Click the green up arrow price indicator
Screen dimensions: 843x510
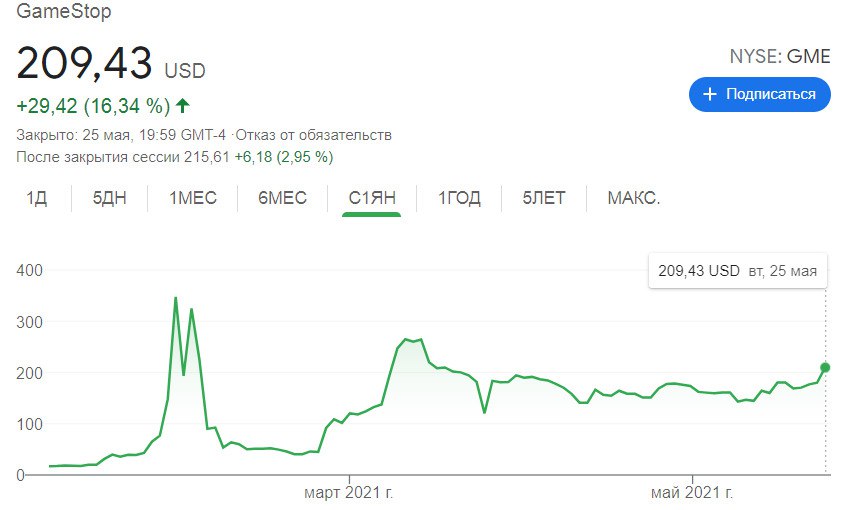point(183,105)
